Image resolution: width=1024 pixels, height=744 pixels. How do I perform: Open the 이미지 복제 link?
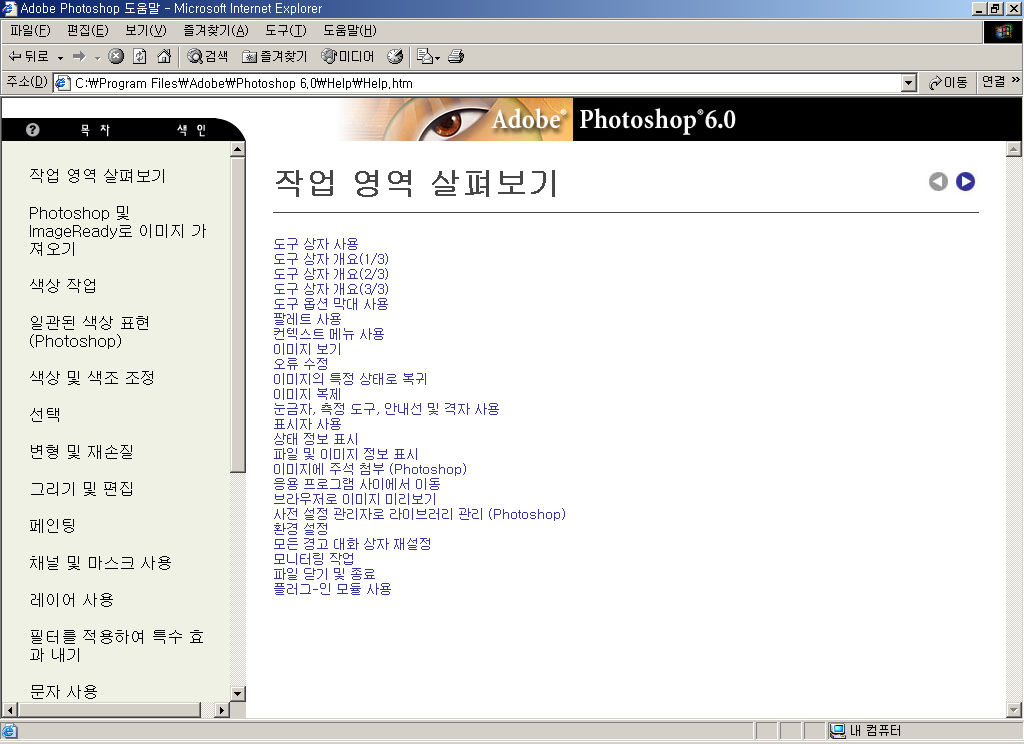pos(307,394)
